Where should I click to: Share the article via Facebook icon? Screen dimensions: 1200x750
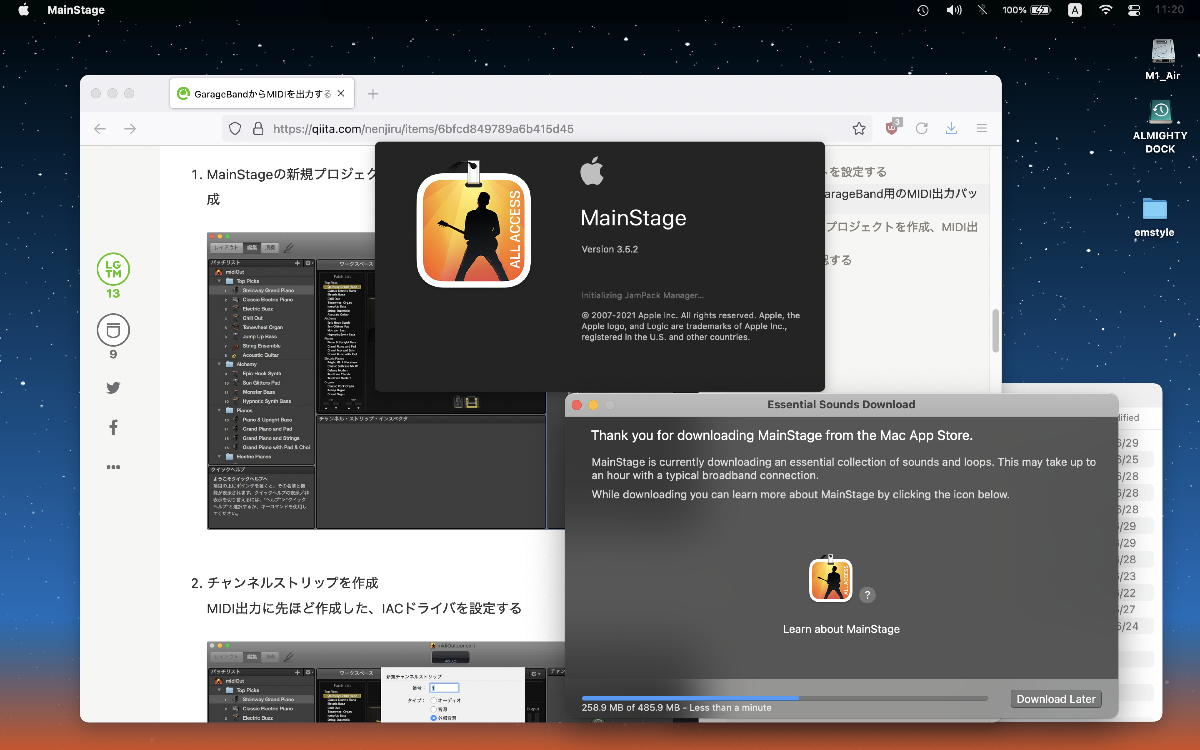tap(113, 427)
